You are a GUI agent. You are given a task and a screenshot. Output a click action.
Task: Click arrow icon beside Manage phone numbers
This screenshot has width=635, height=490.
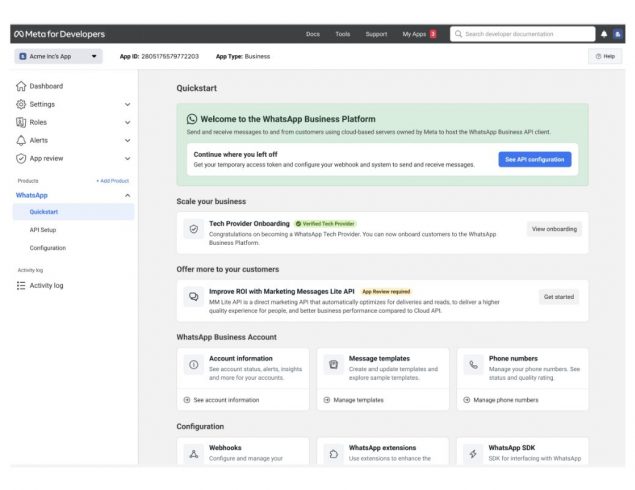tap(467, 400)
